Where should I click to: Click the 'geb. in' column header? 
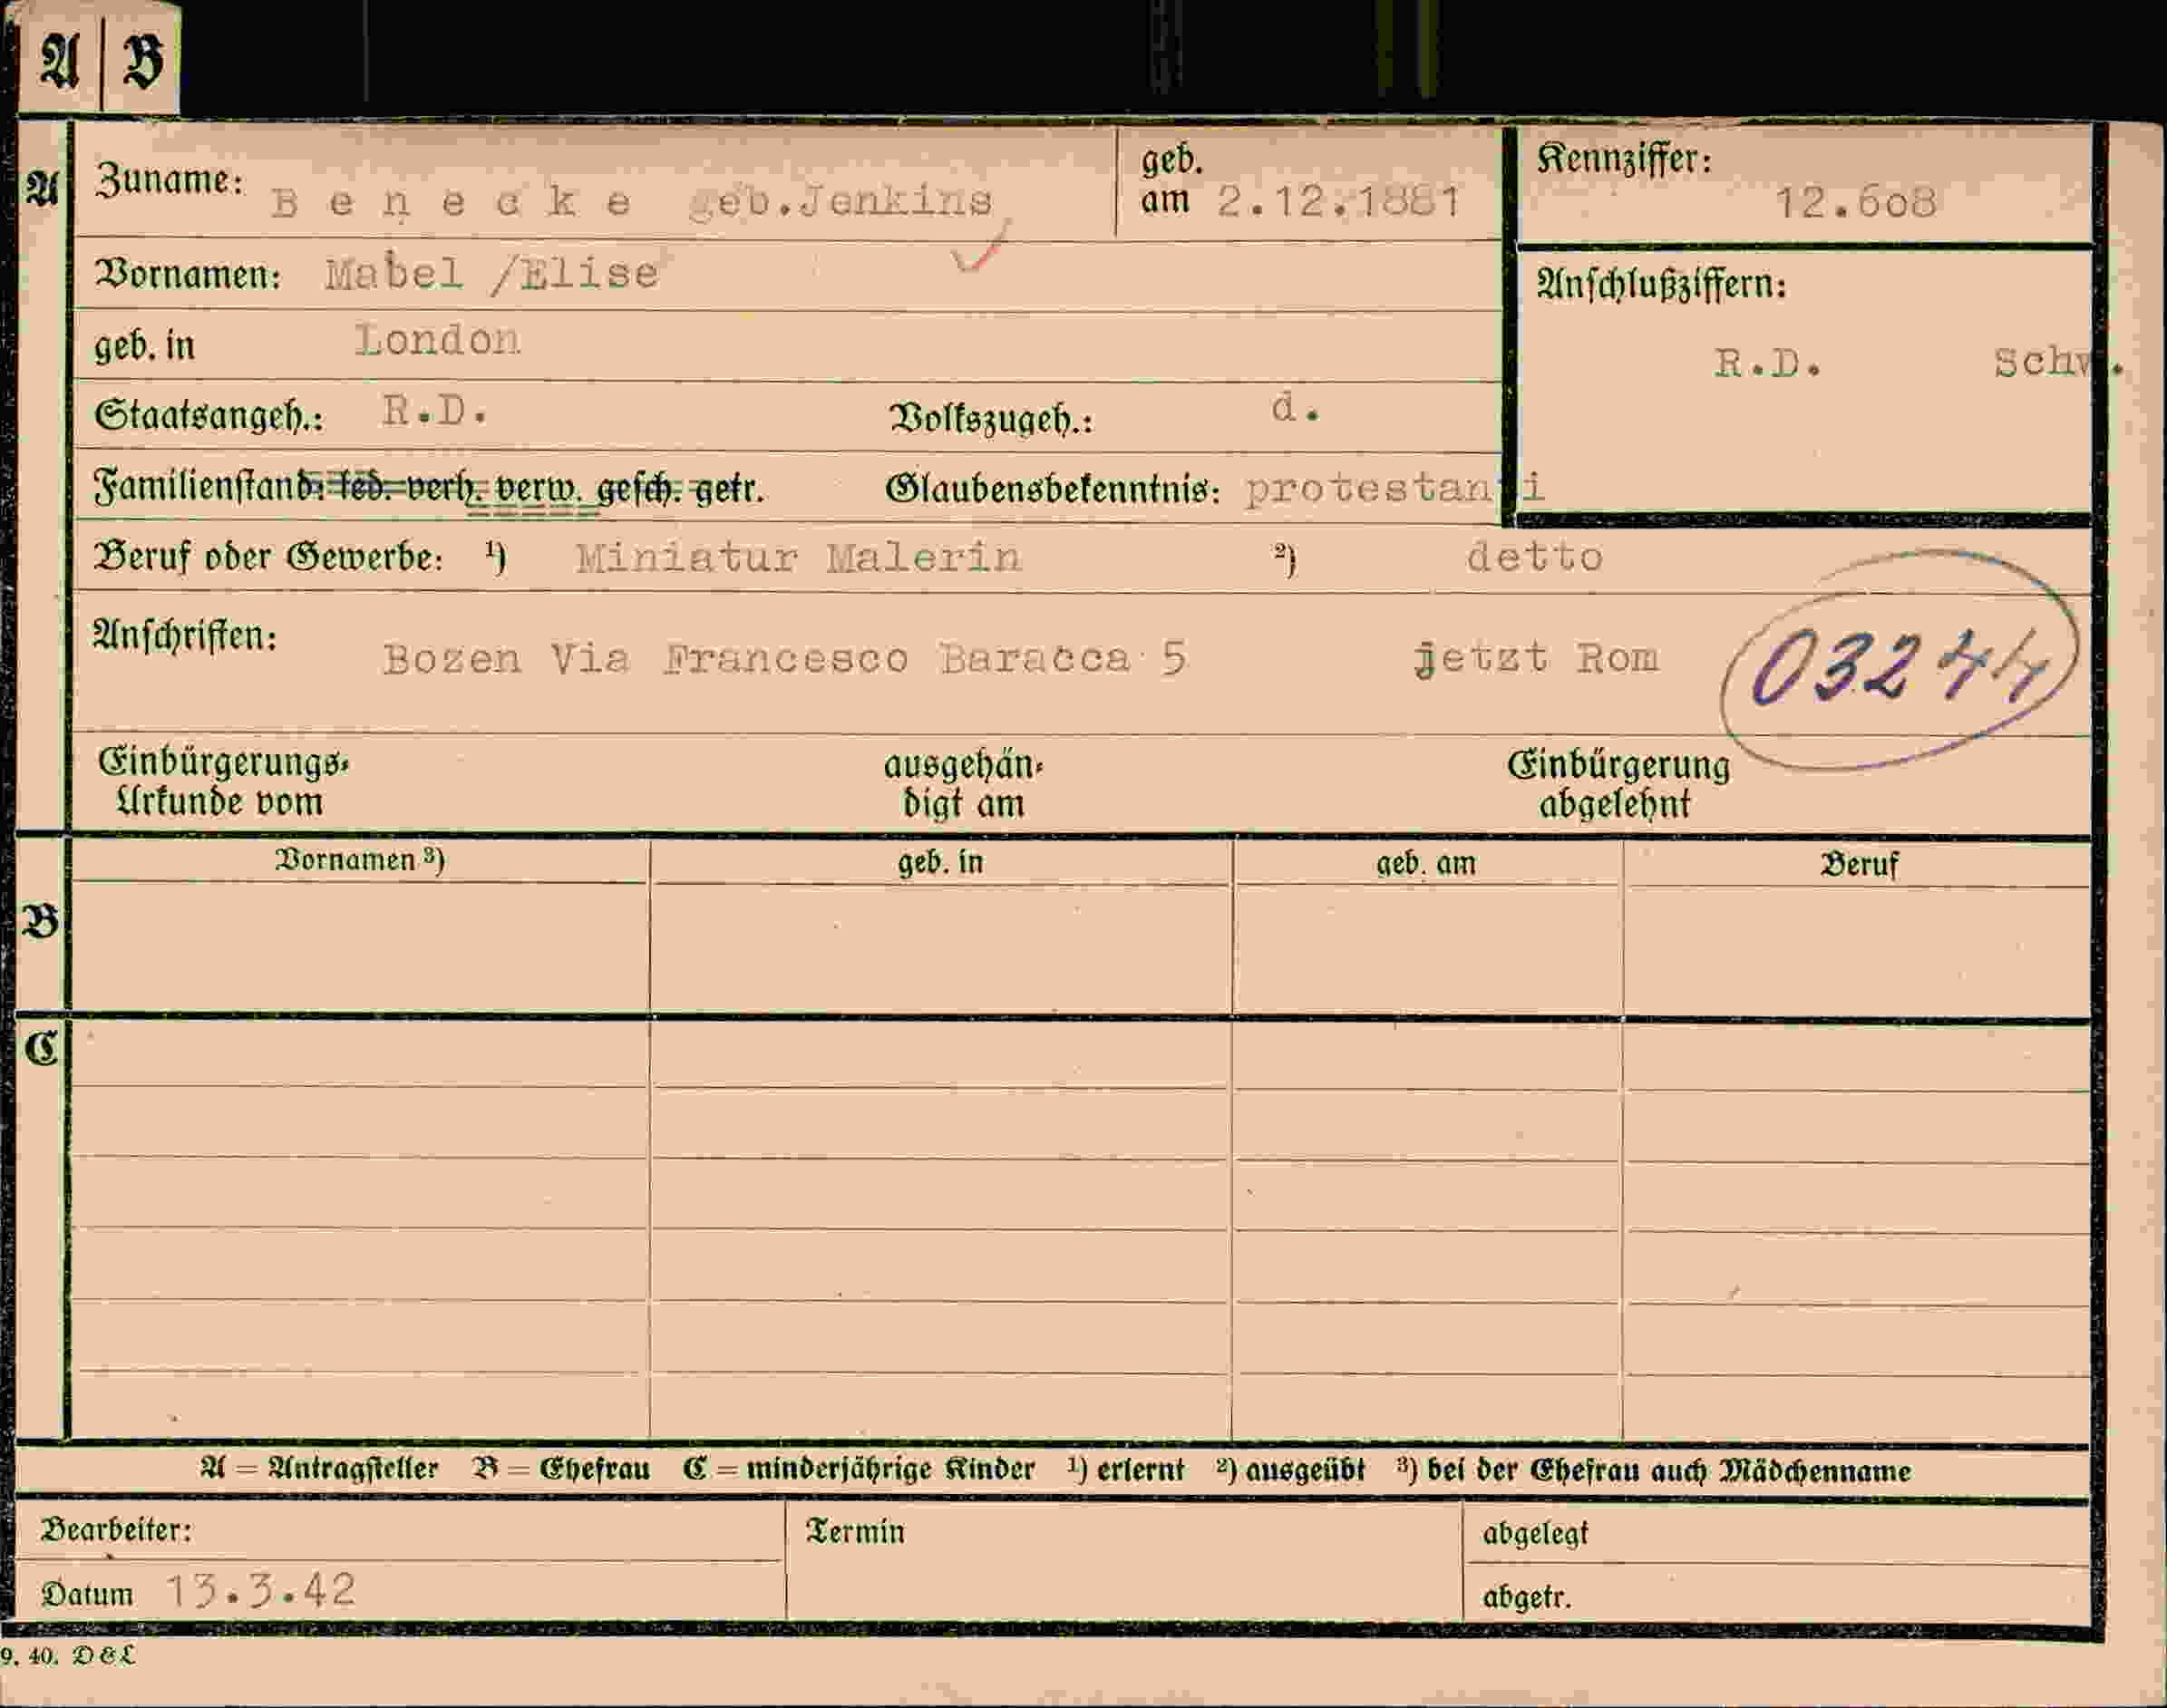pos(940,862)
